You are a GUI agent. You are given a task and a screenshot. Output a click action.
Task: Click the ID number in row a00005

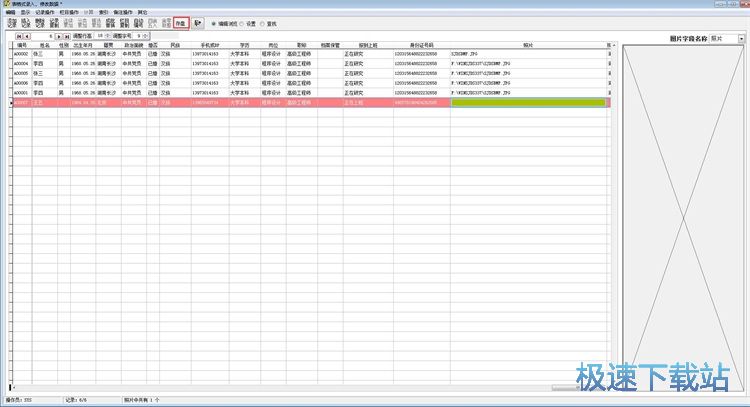point(416,73)
